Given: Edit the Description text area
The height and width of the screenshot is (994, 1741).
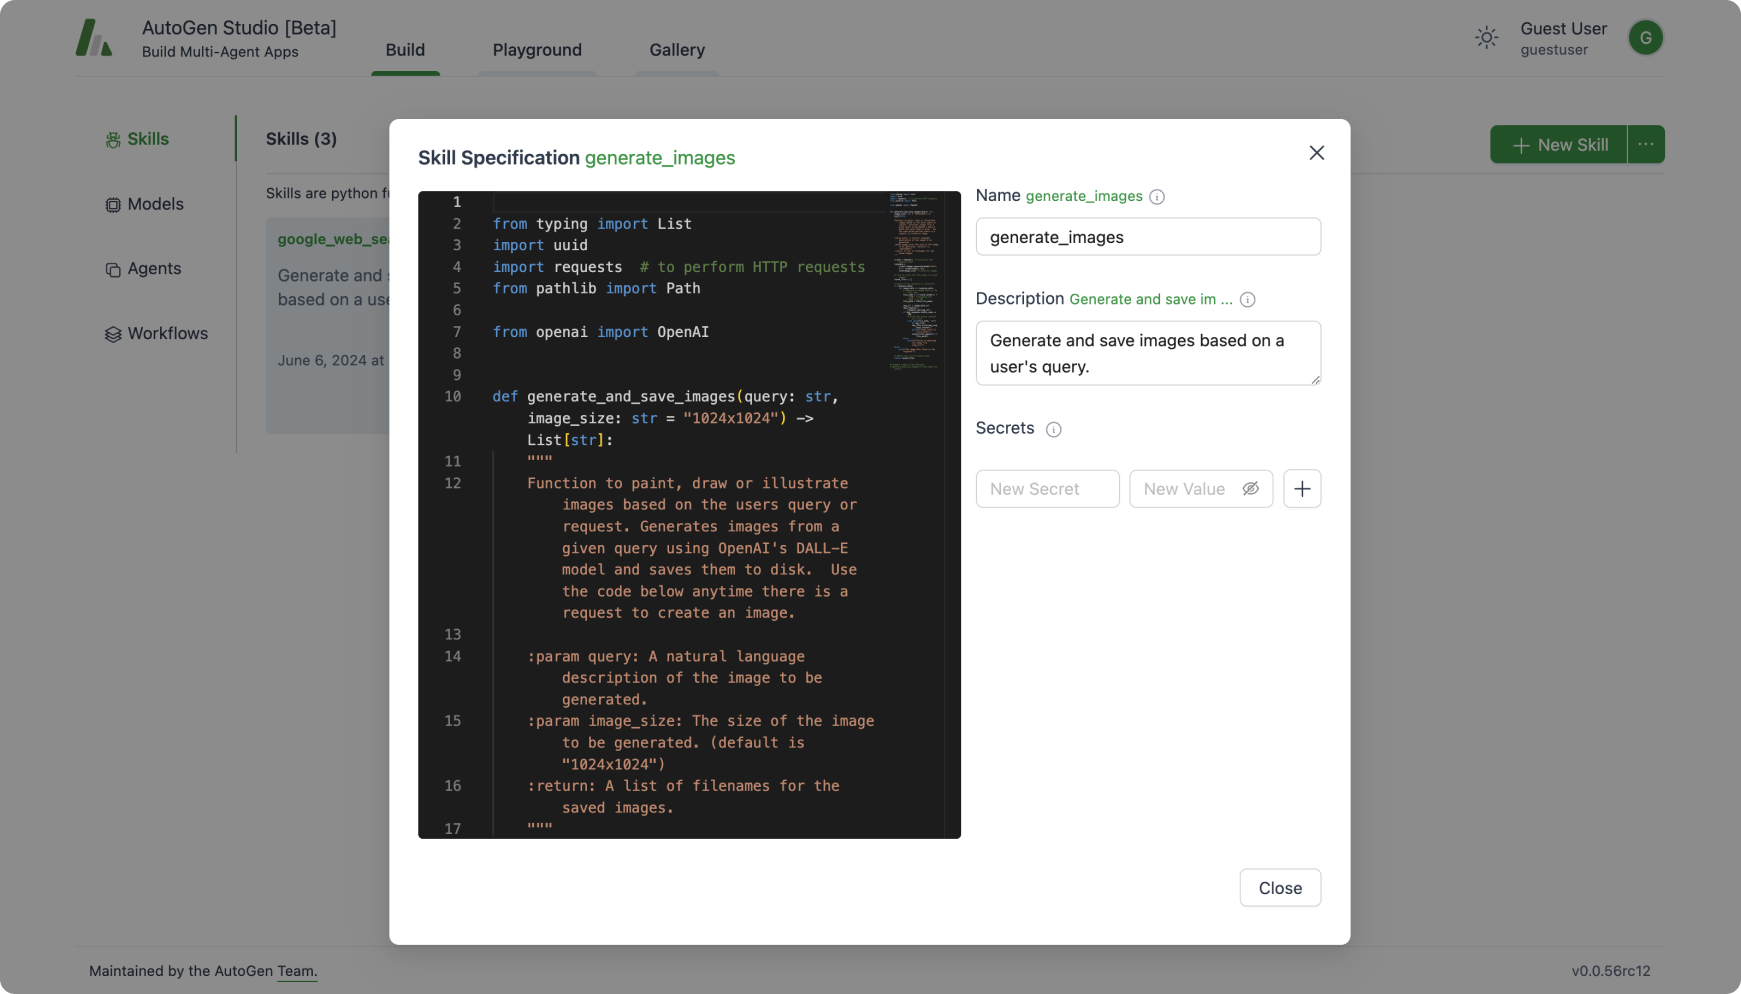Looking at the screenshot, I should coord(1148,353).
